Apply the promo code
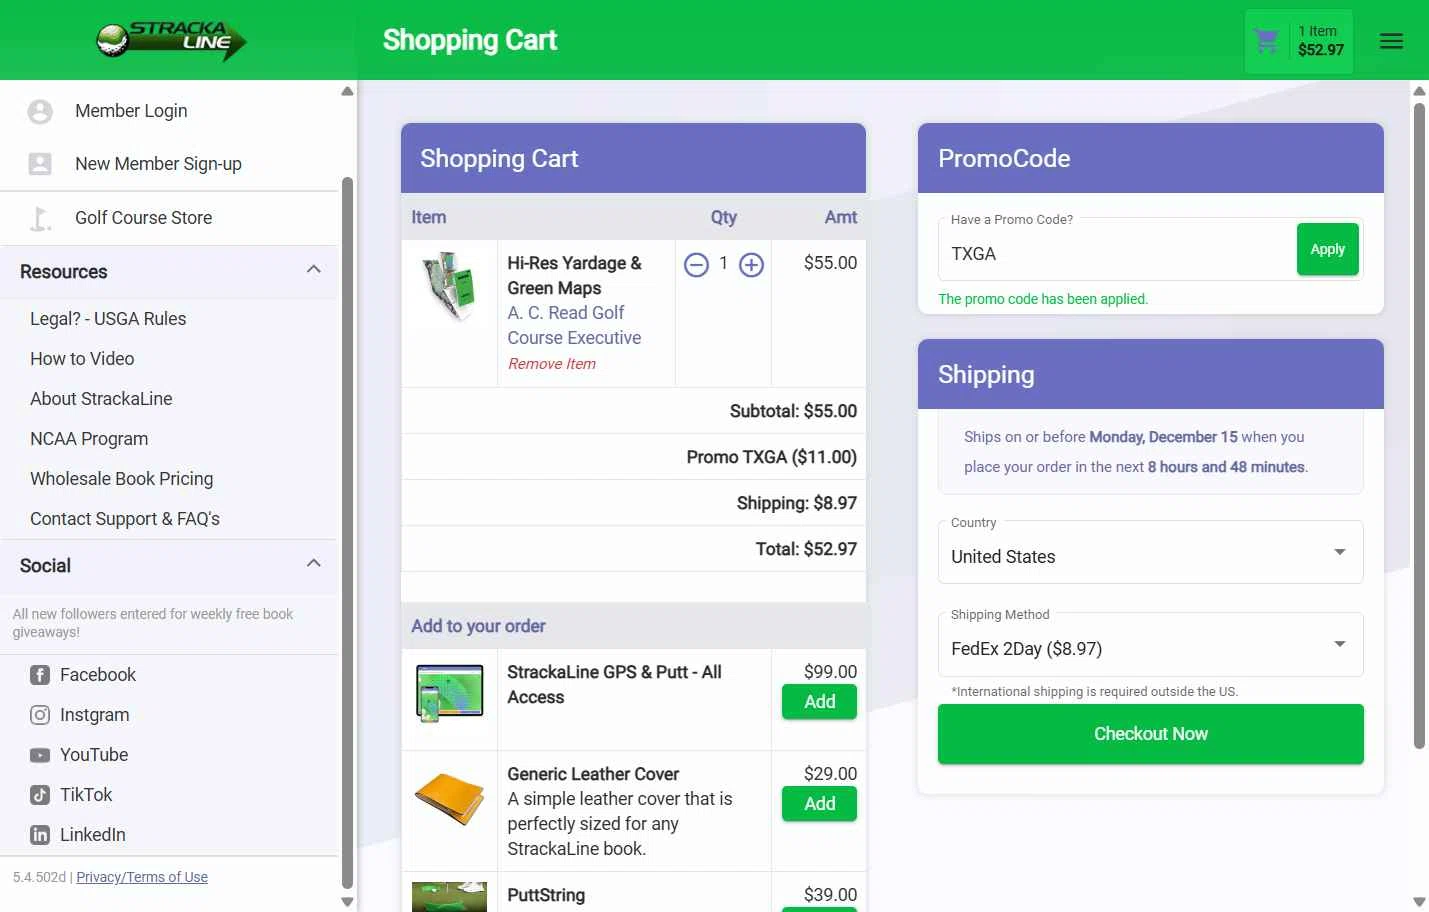 click(1327, 249)
